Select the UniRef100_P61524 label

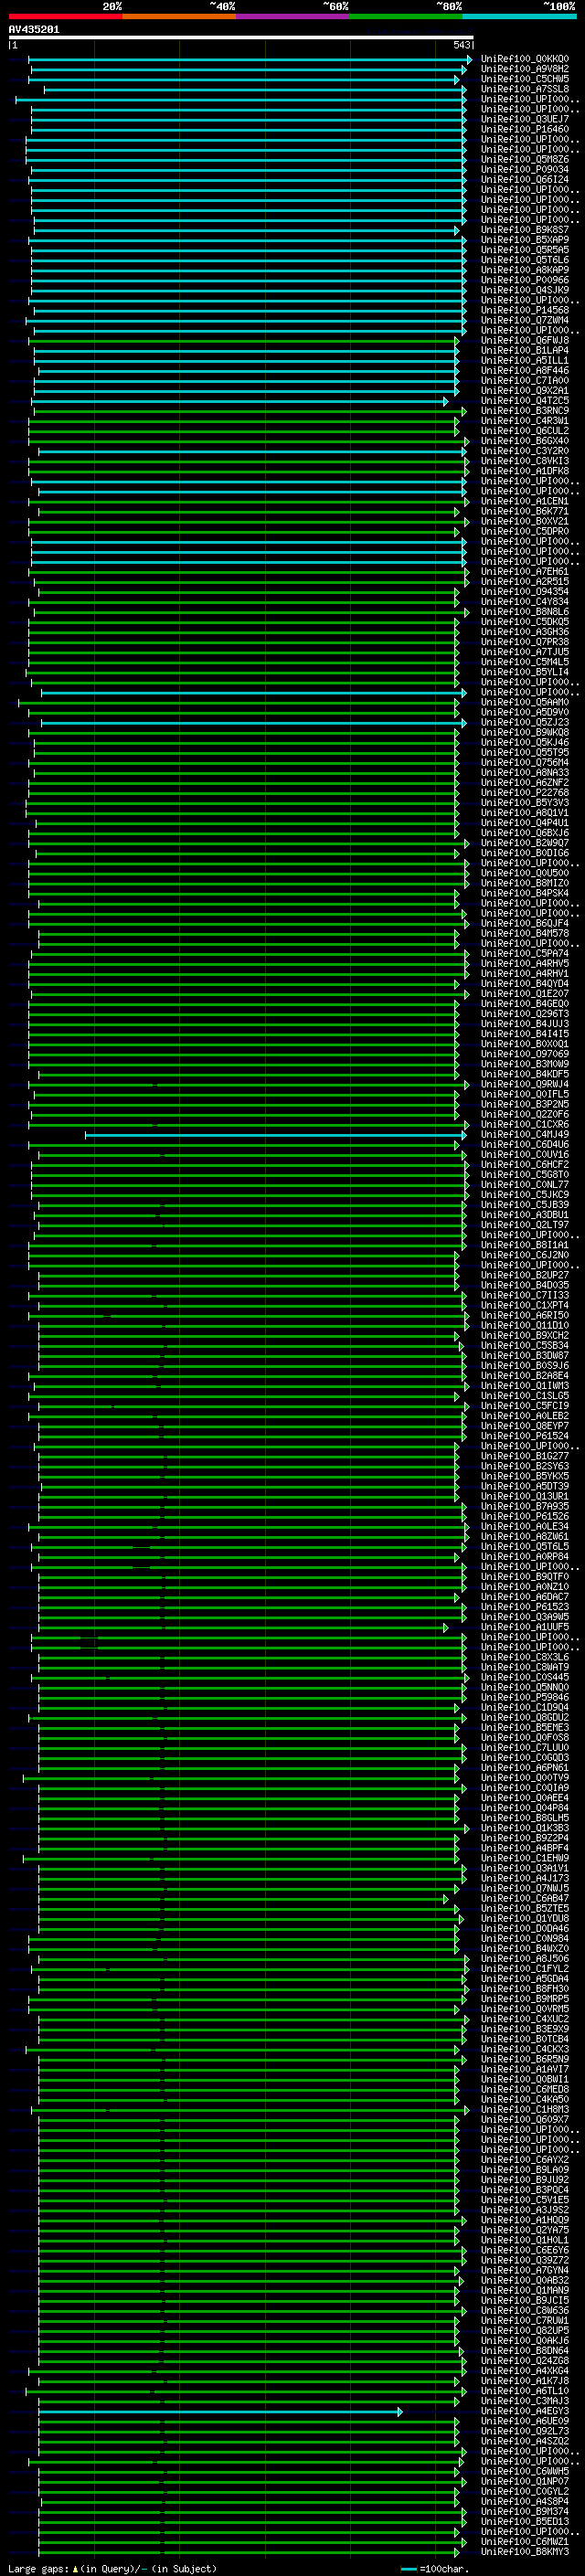pyautogui.click(x=524, y=1436)
